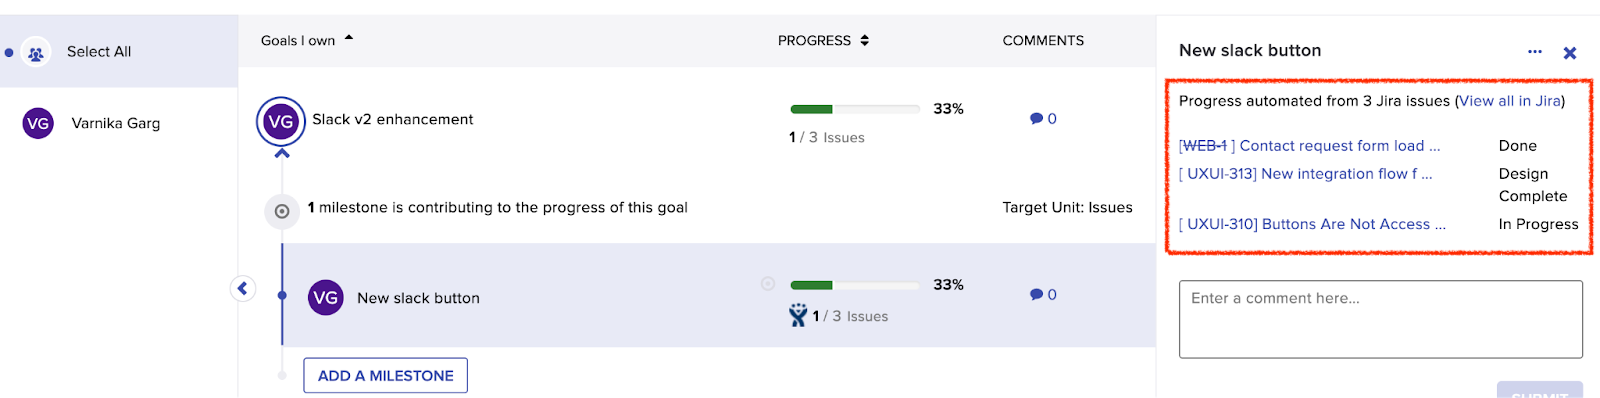The image size is (1600, 398).
Task: Click the milestone target icon
Action: 282,211
